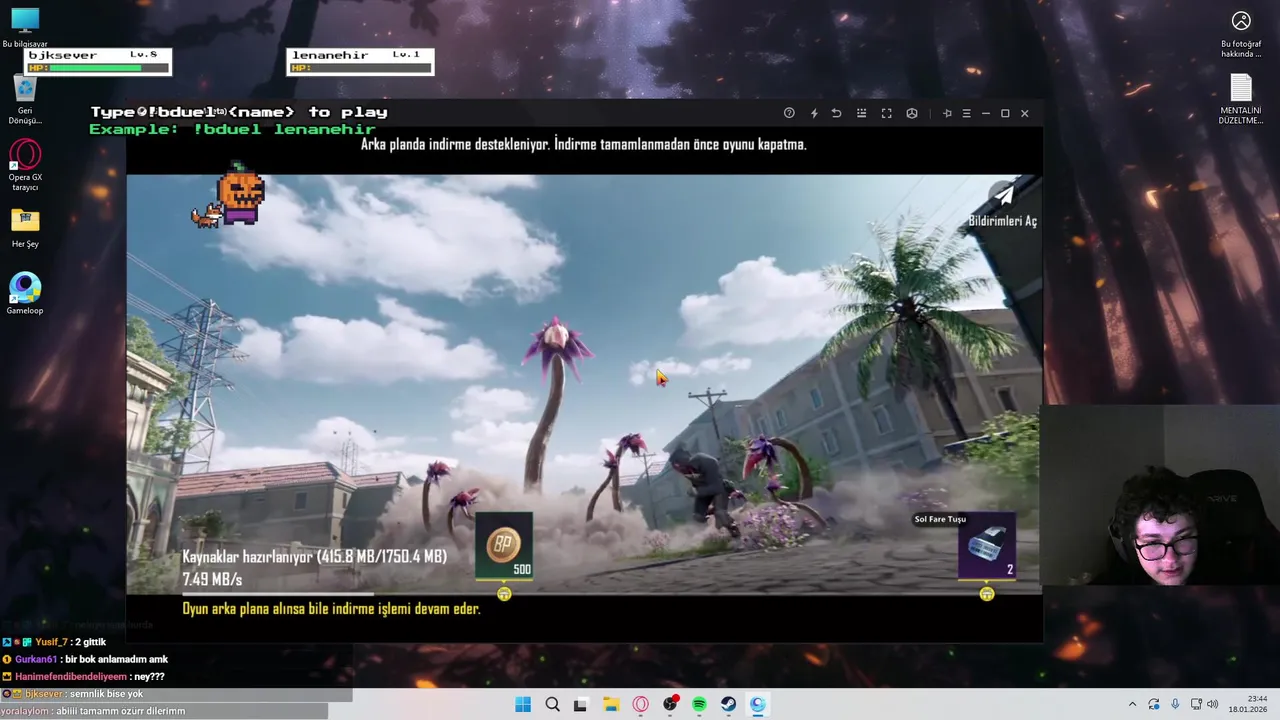Viewport: 1280px width, 720px height.
Task: Minimize the Gameloop window
Action: 985,114
